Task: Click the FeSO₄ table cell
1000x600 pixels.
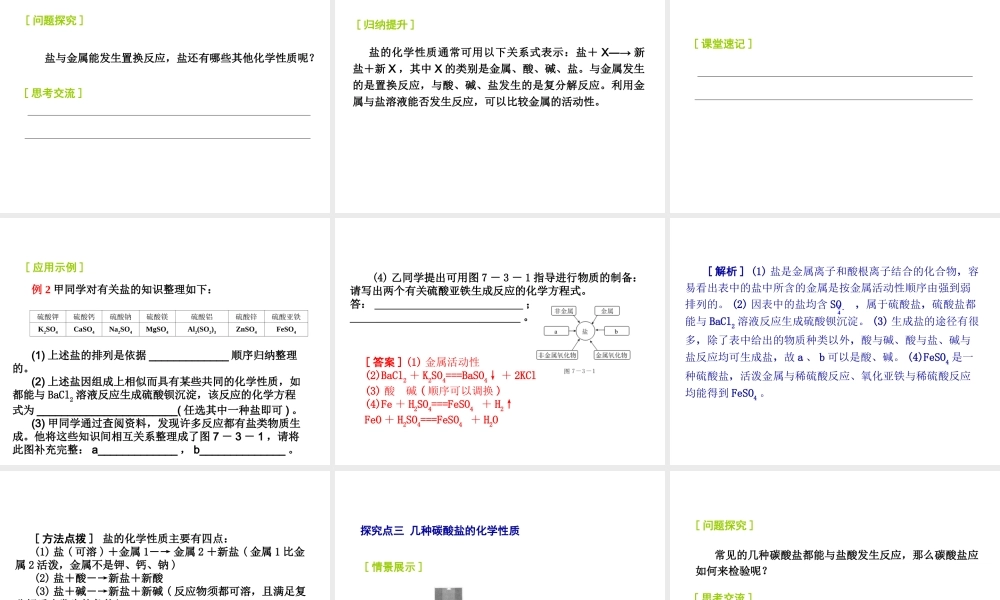Action: point(286,330)
